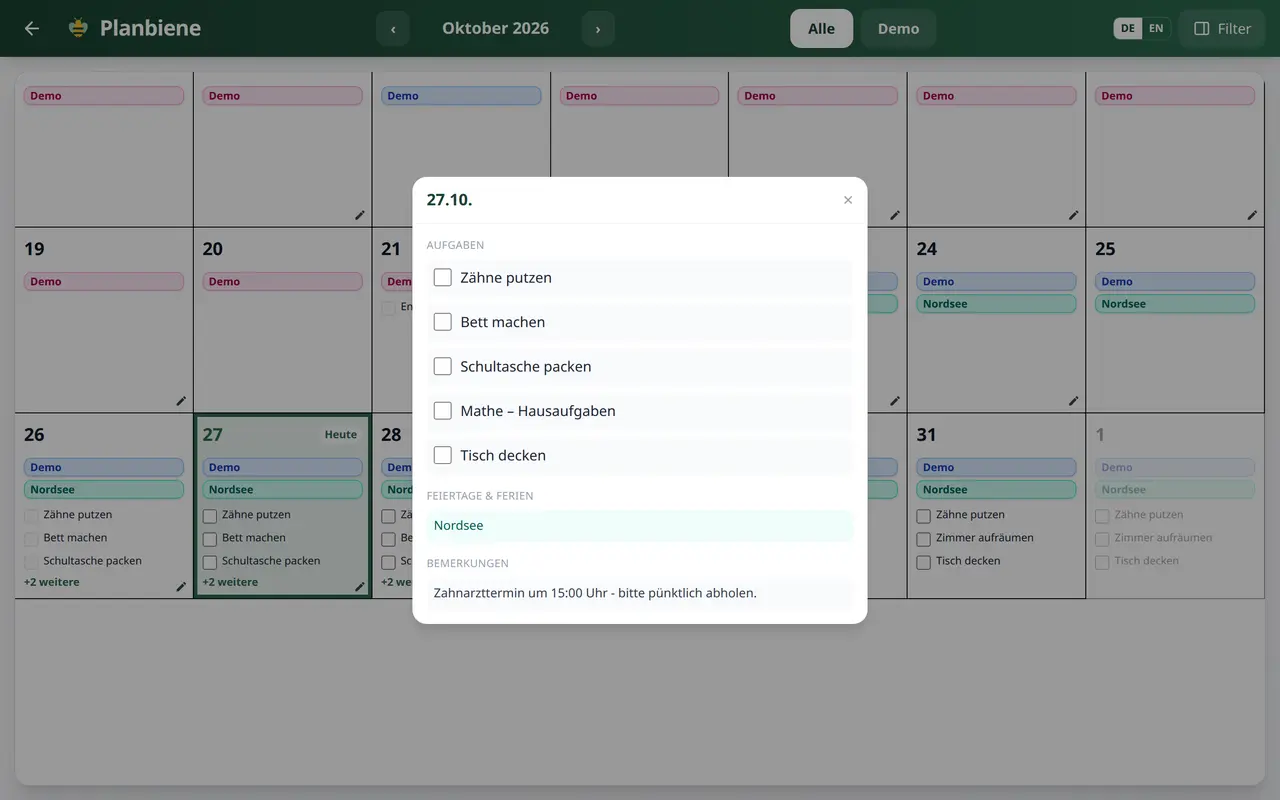The width and height of the screenshot is (1280, 800).
Task: Select the Zahnarzttermin remark text
Action: [595, 593]
